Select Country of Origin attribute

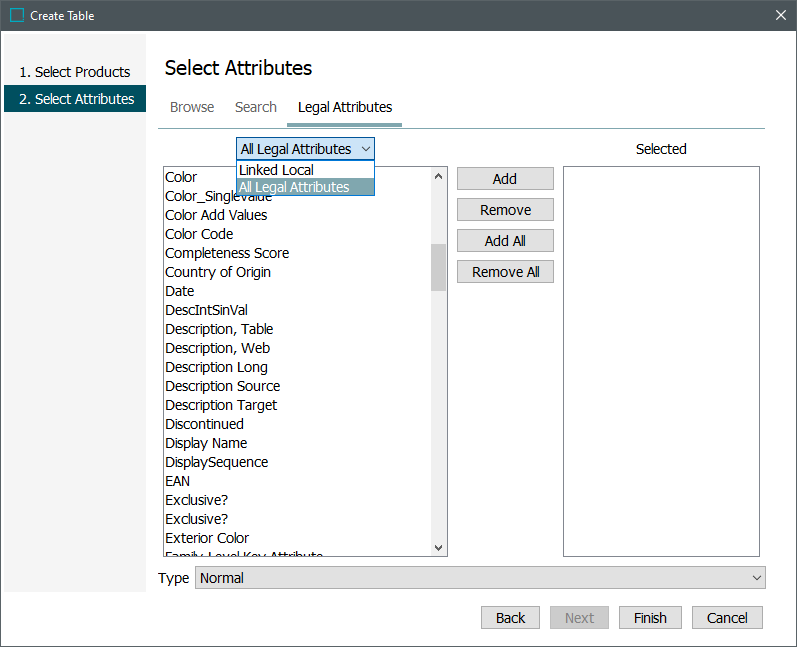218,272
